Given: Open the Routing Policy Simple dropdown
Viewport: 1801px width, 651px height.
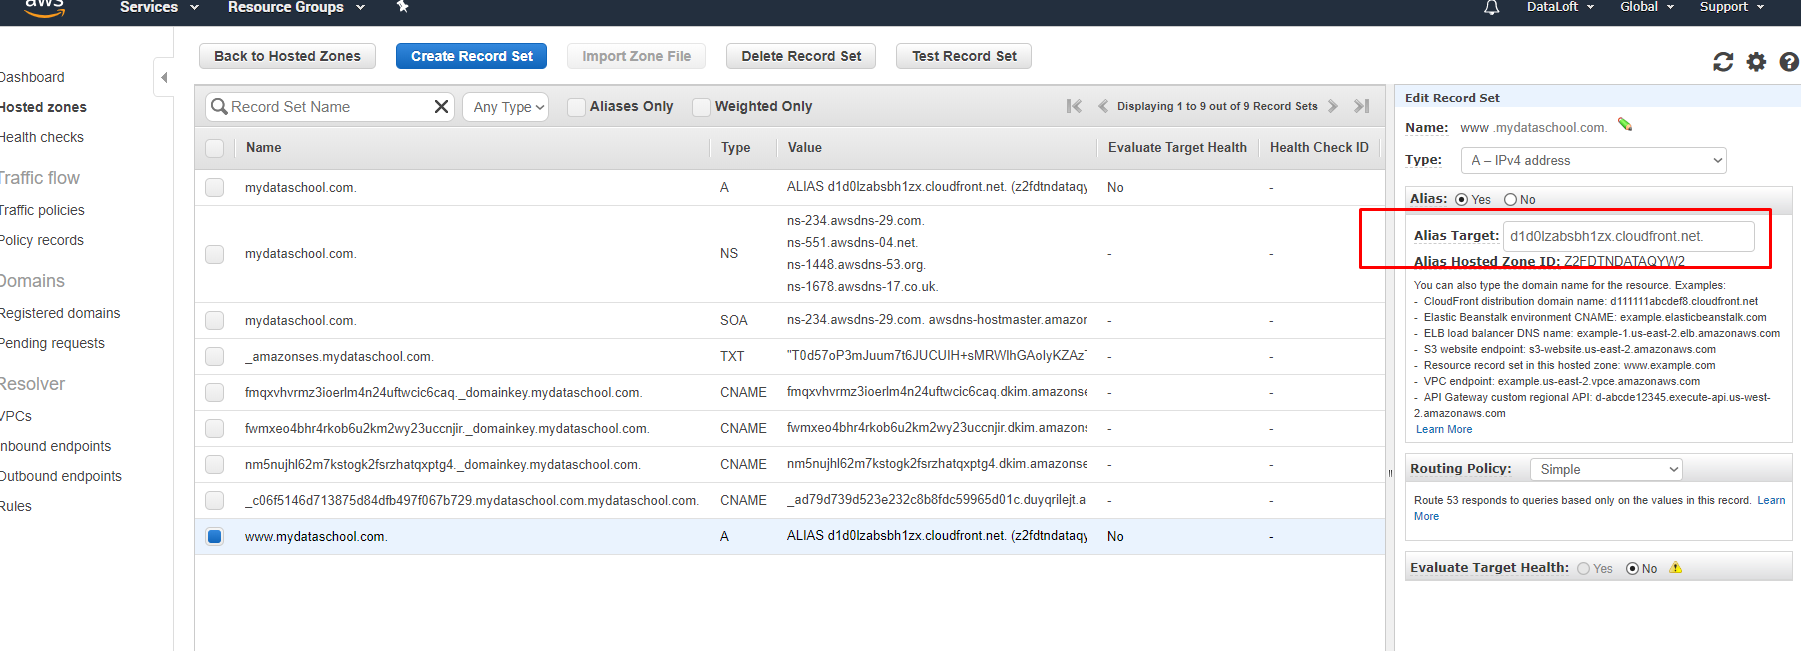Looking at the screenshot, I should pyautogui.click(x=1607, y=469).
